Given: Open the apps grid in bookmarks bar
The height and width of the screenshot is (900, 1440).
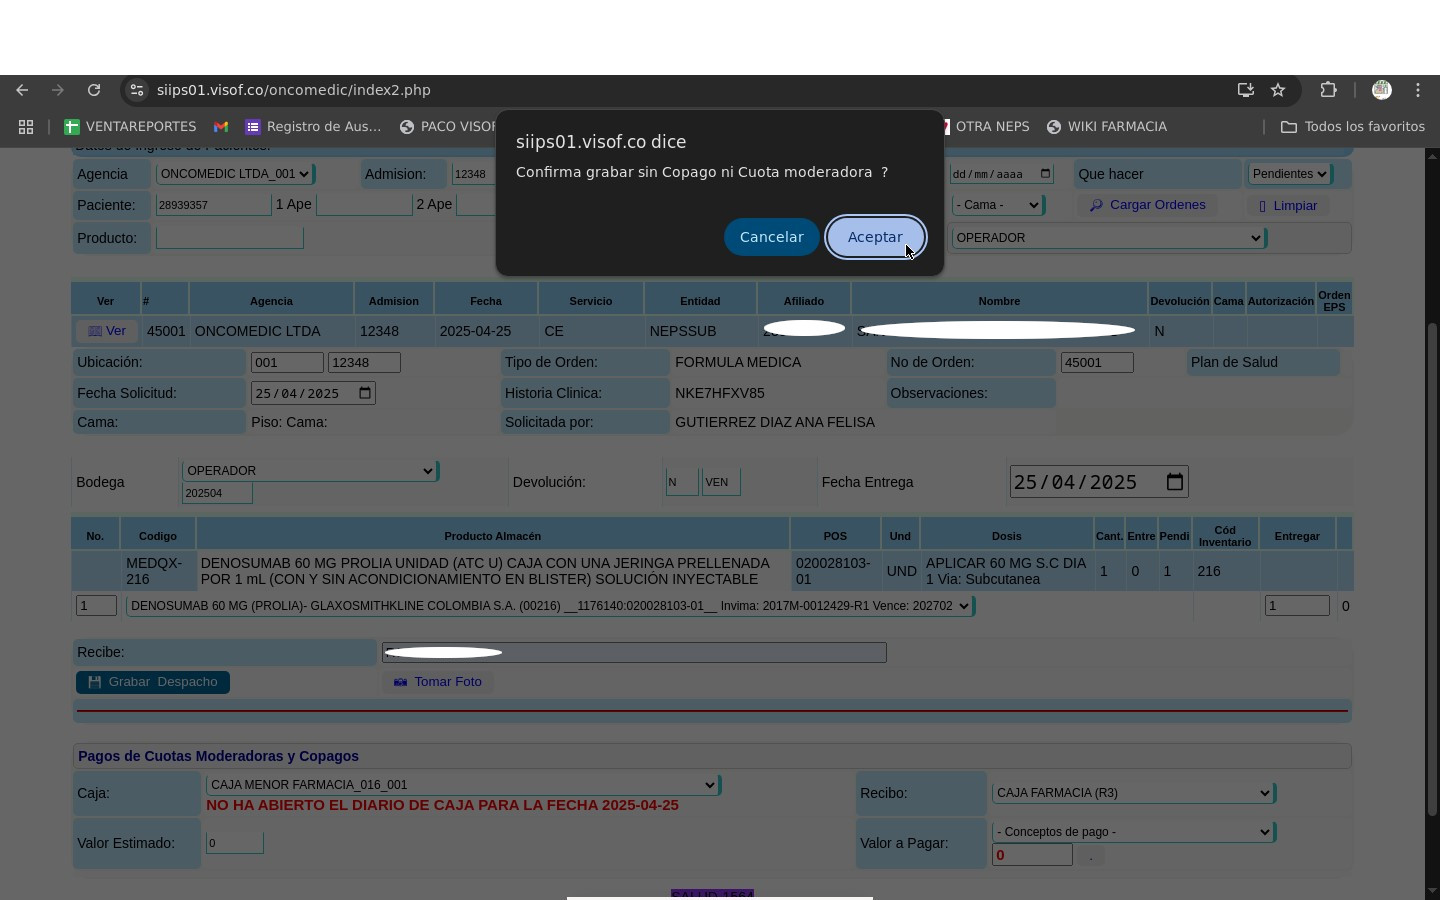Looking at the screenshot, I should click(26, 127).
